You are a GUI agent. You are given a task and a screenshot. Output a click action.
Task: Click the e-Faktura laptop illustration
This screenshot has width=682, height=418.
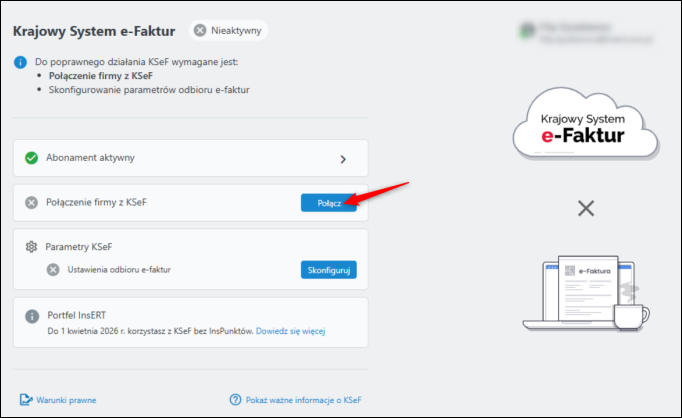tap(586, 294)
